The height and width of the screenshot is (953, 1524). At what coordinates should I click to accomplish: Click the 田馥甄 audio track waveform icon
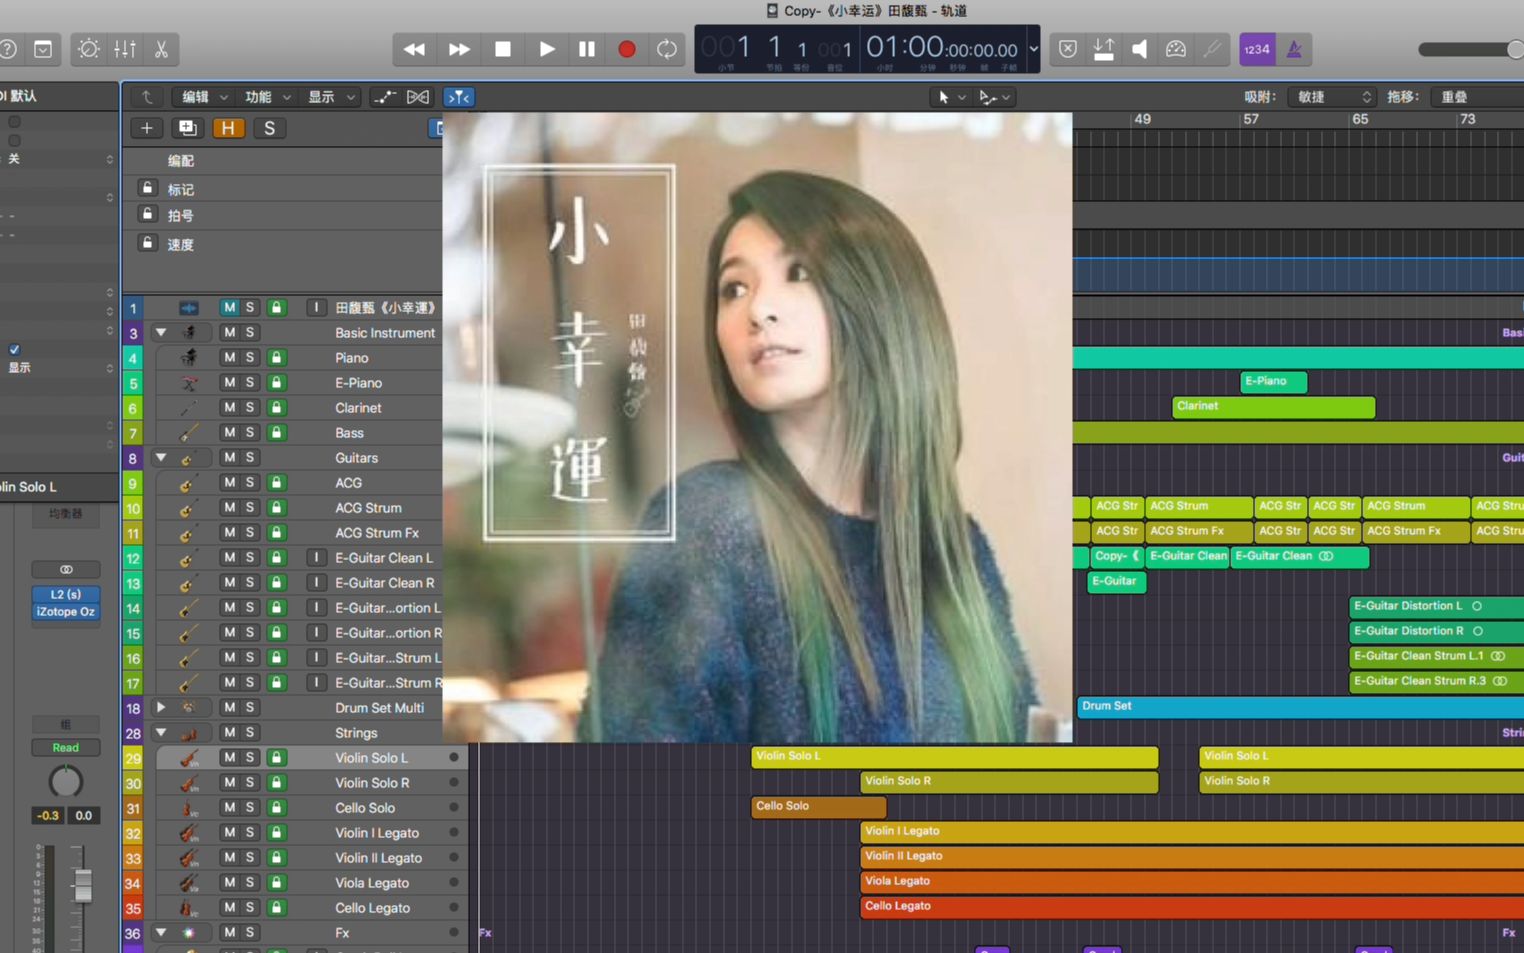188,308
